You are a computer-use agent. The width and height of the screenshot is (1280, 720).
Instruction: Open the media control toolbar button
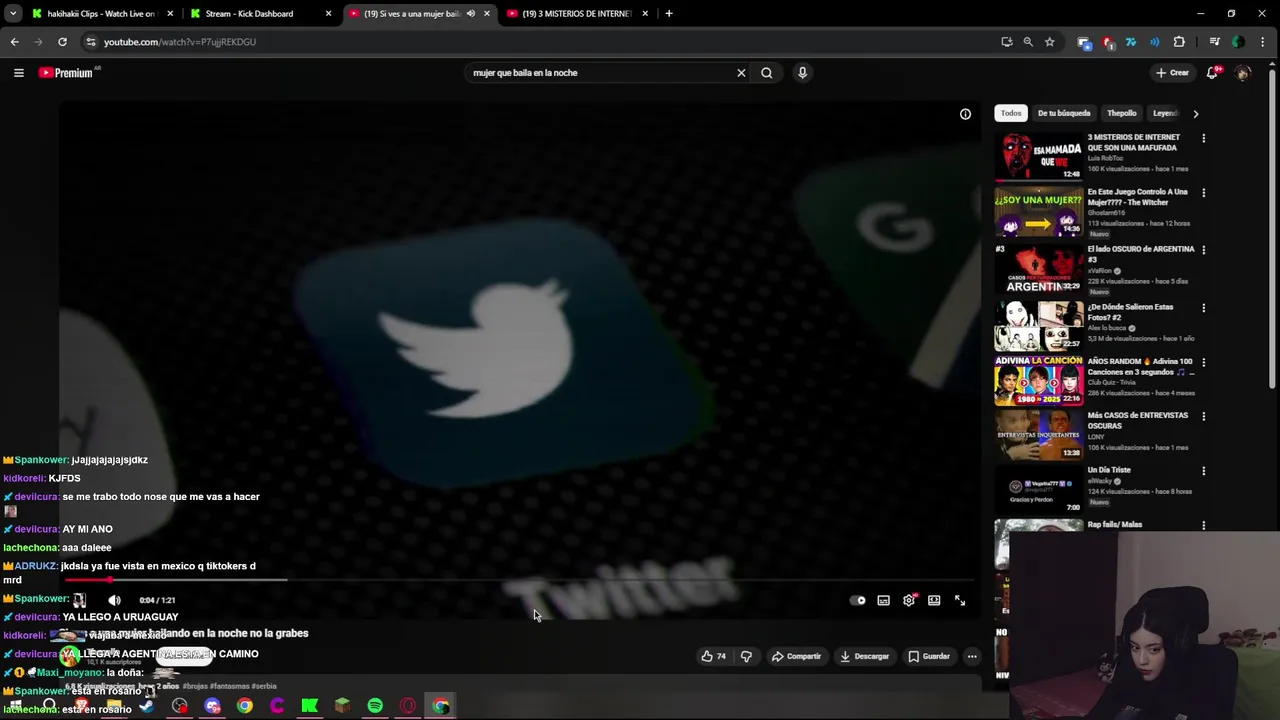[1214, 42]
